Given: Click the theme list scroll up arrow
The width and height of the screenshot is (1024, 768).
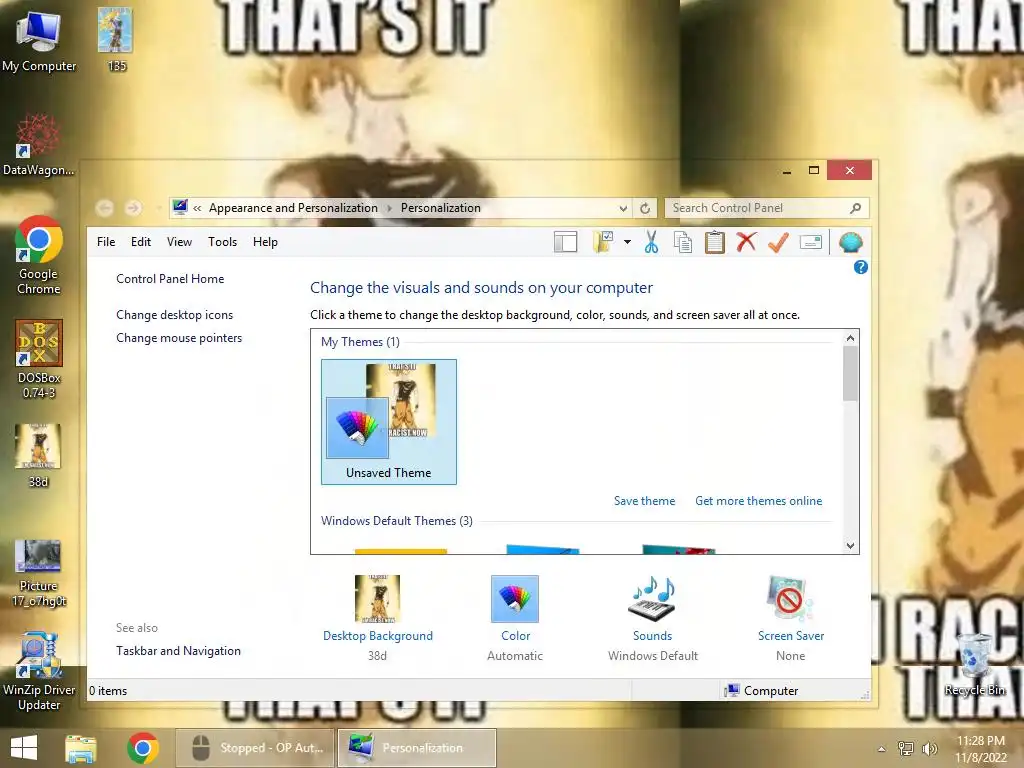Looking at the screenshot, I should [x=850, y=338].
